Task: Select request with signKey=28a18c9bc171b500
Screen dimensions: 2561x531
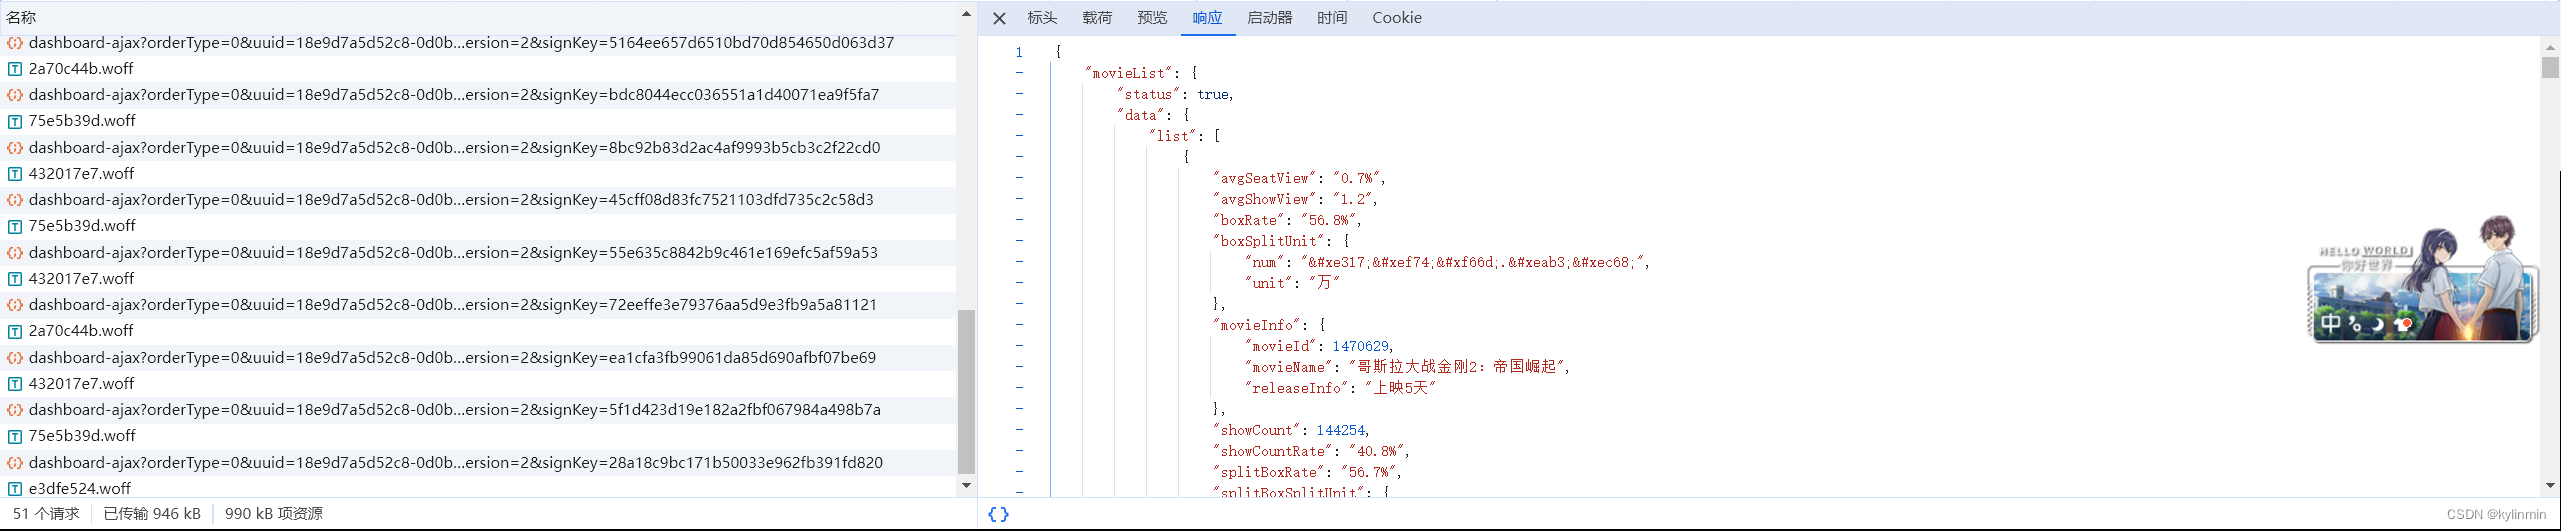Action: coord(478,463)
